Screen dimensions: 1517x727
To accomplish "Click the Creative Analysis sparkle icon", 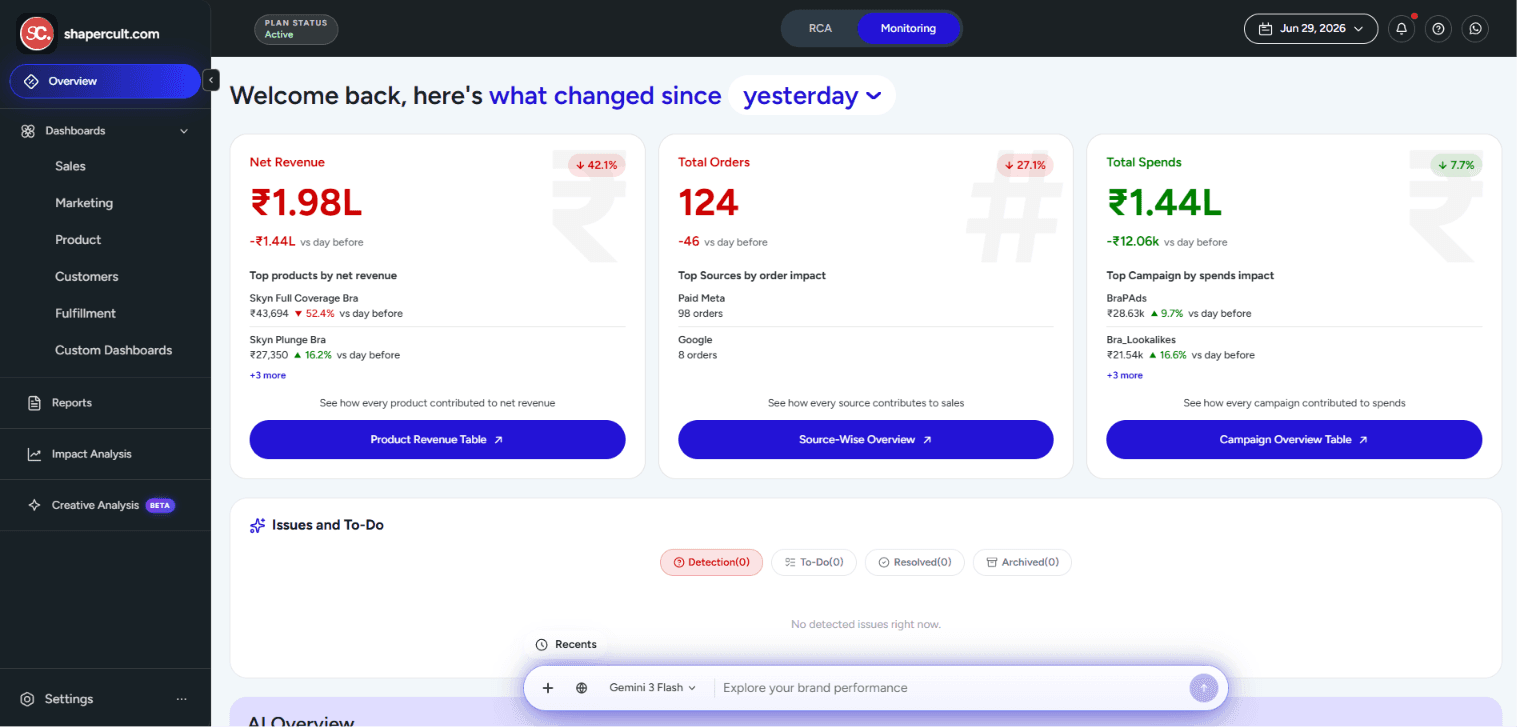I will click(34, 505).
